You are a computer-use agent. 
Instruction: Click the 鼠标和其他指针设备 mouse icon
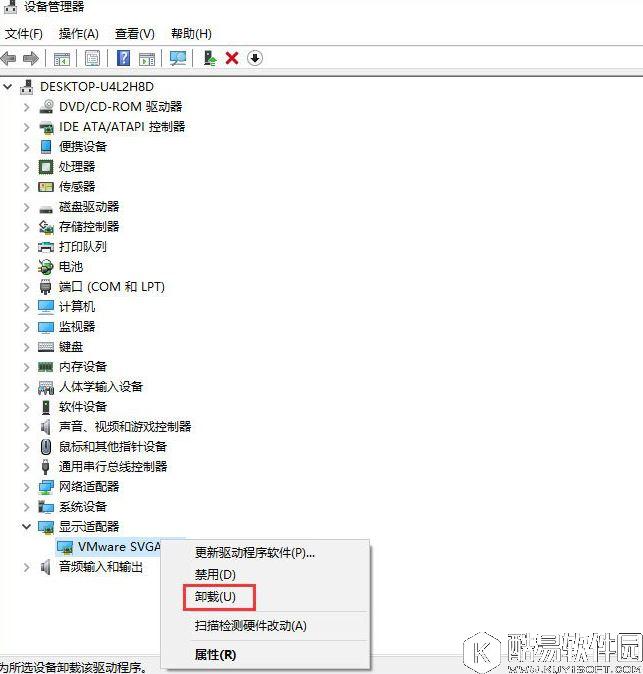(46, 447)
